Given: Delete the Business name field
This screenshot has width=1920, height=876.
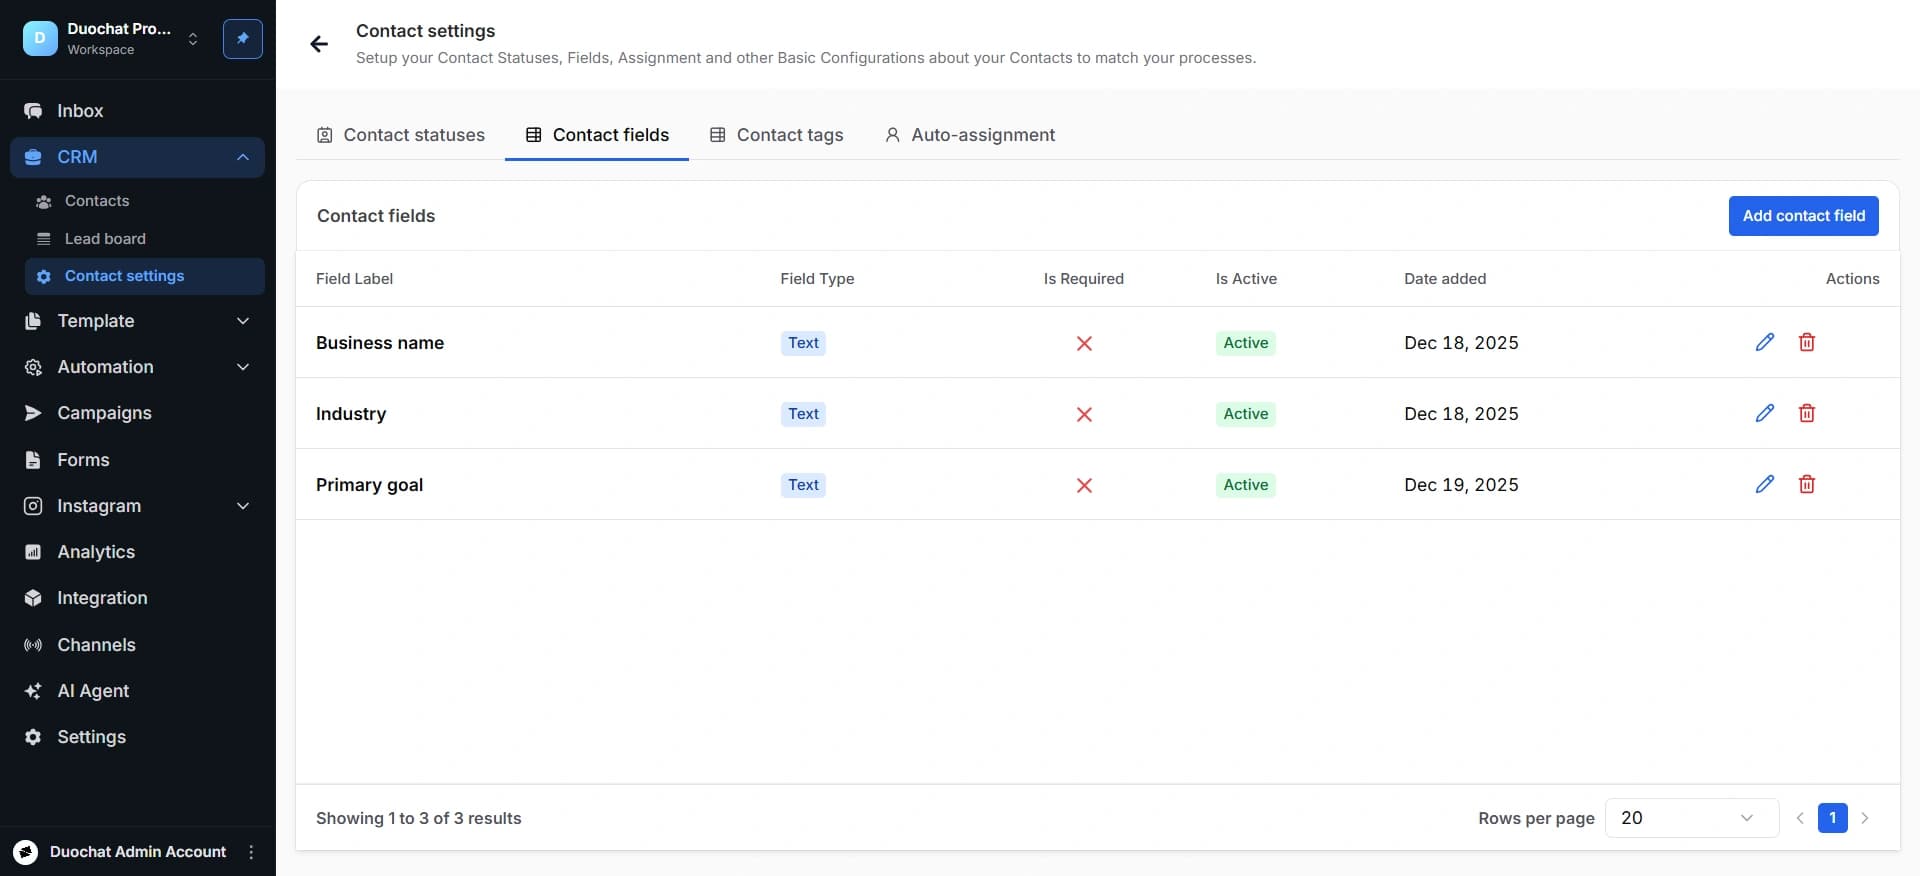Looking at the screenshot, I should [x=1807, y=342].
